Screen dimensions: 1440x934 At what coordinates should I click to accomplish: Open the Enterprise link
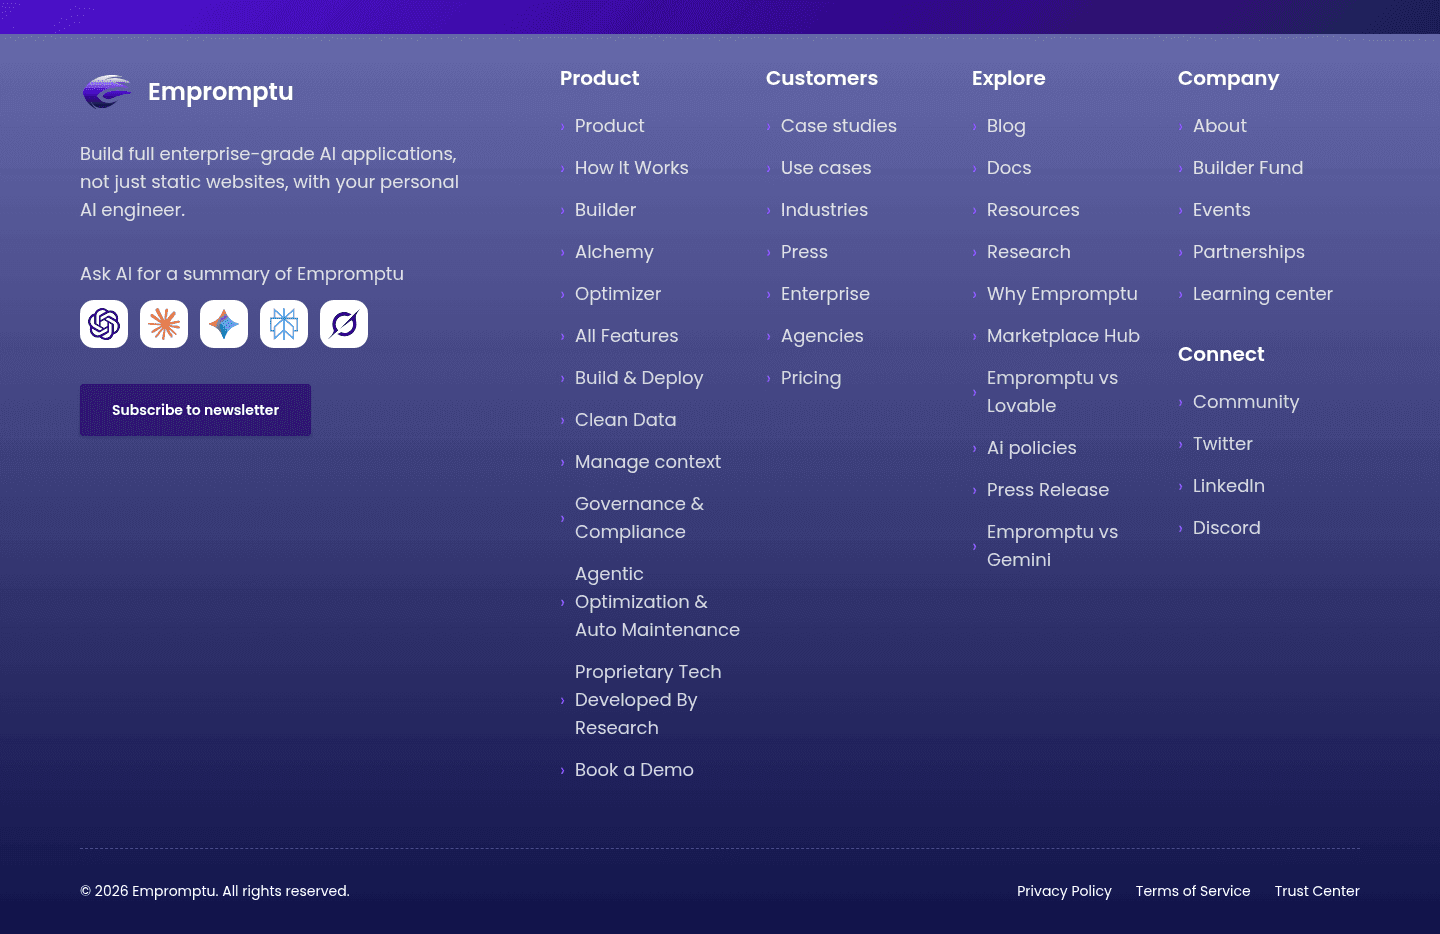pyautogui.click(x=825, y=294)
